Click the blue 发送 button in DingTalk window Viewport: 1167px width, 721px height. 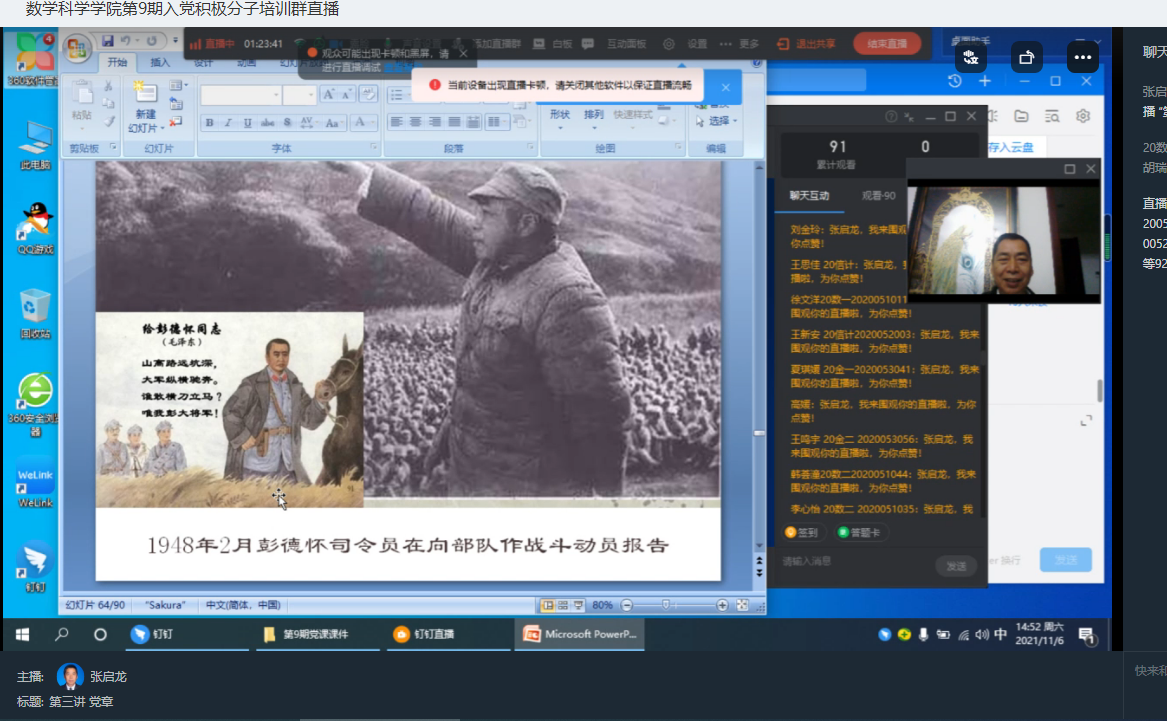(1066, 560)
